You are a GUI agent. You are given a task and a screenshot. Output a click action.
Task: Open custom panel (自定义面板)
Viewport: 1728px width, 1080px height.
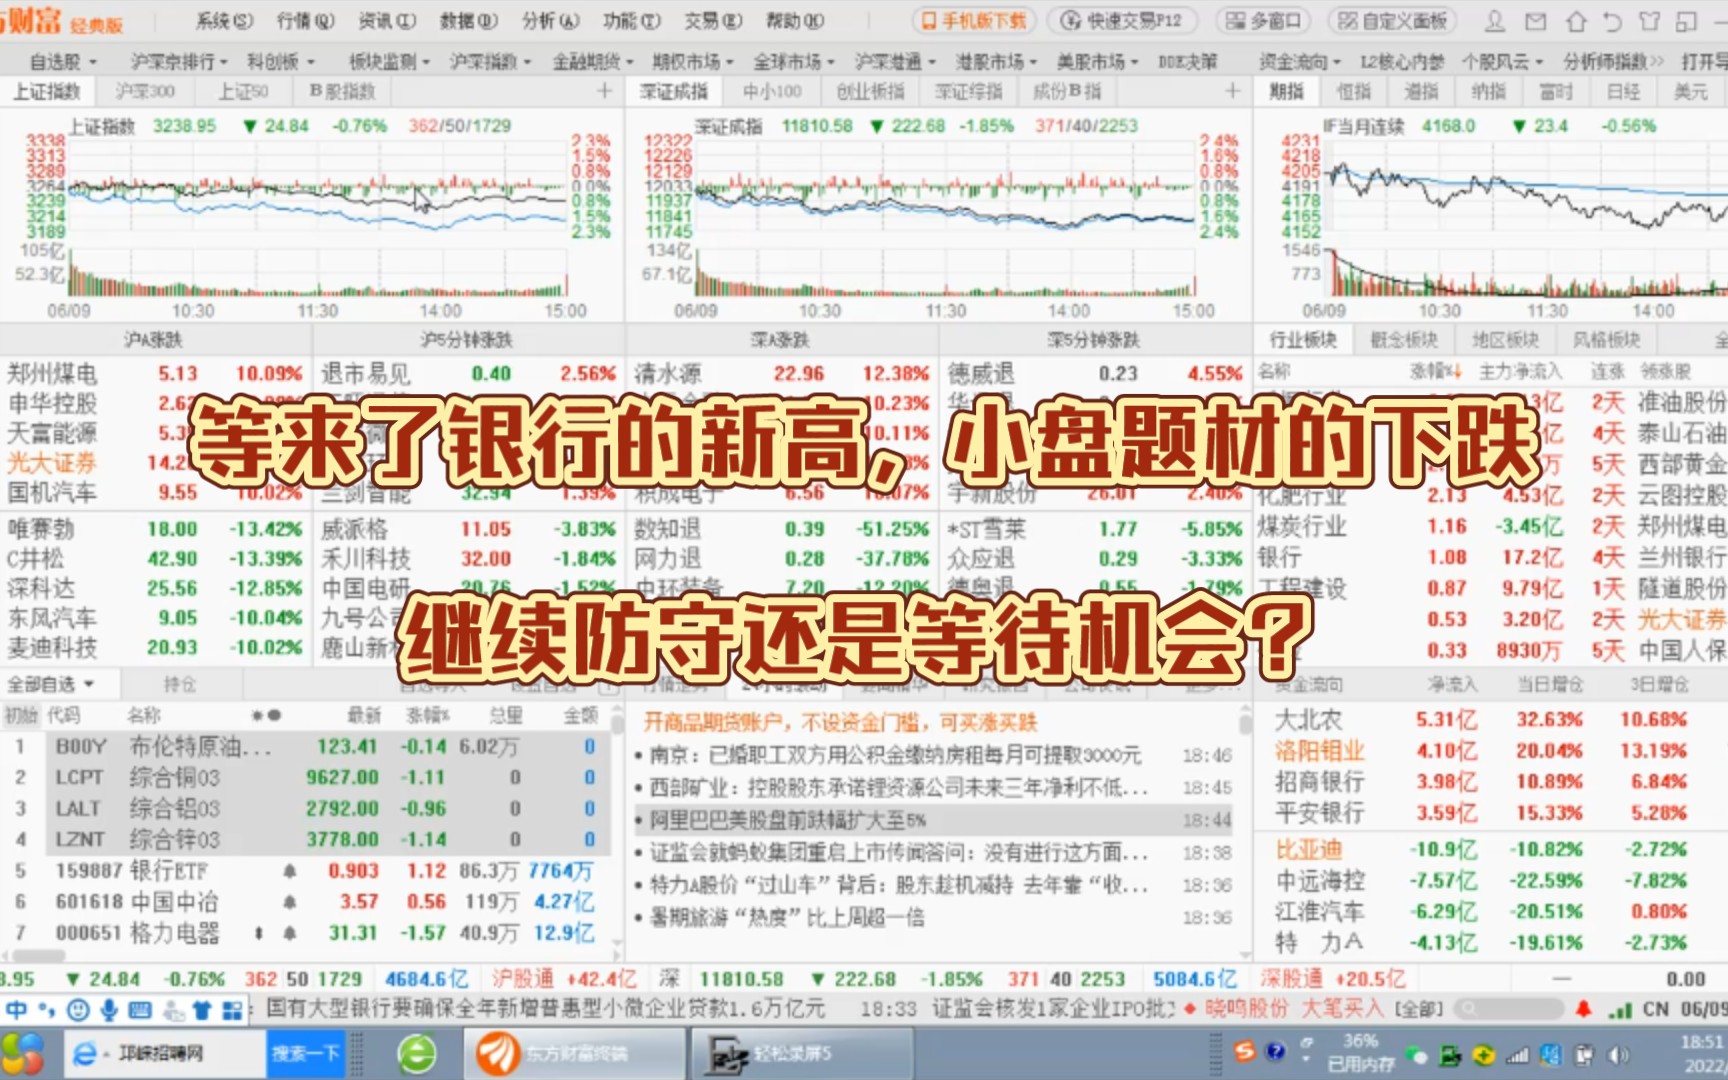[x=1393, y=20]
